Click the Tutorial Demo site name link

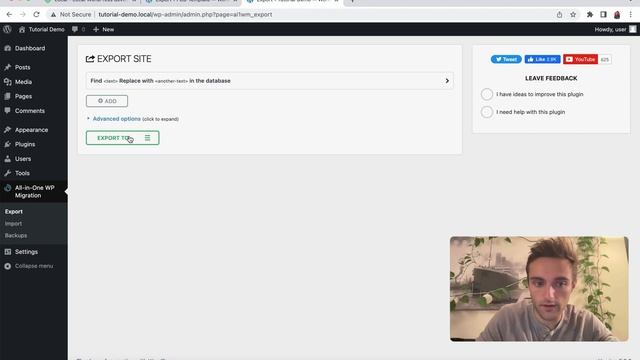tap(47, 29)
